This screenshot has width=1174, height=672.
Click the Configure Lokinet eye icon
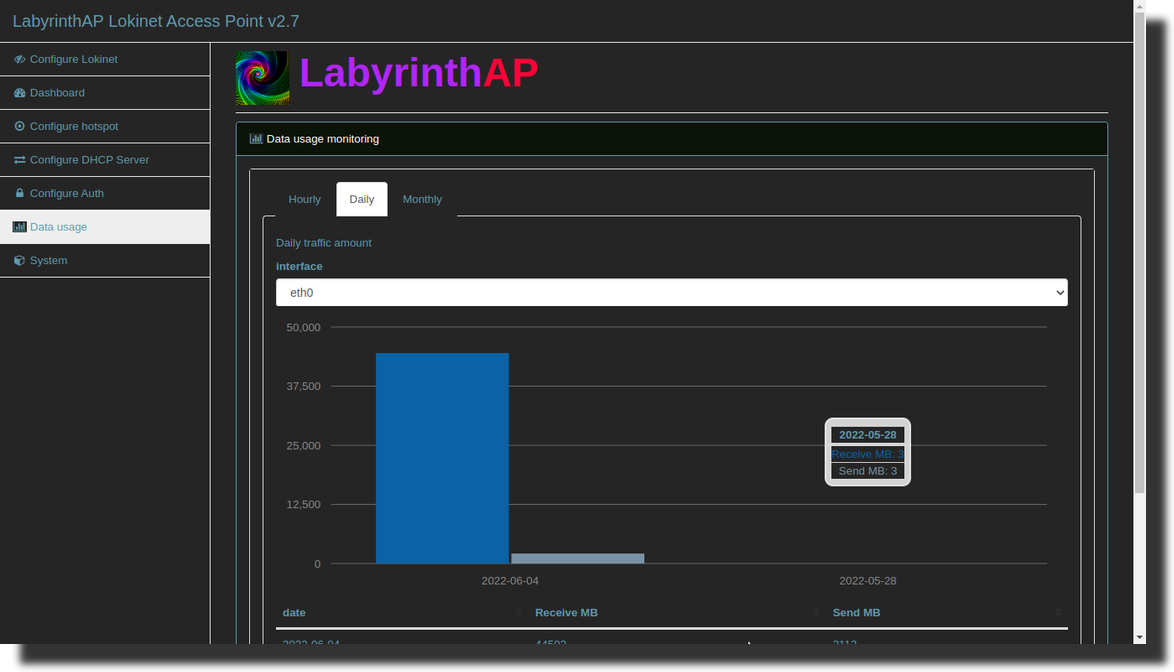pos(19,59)
